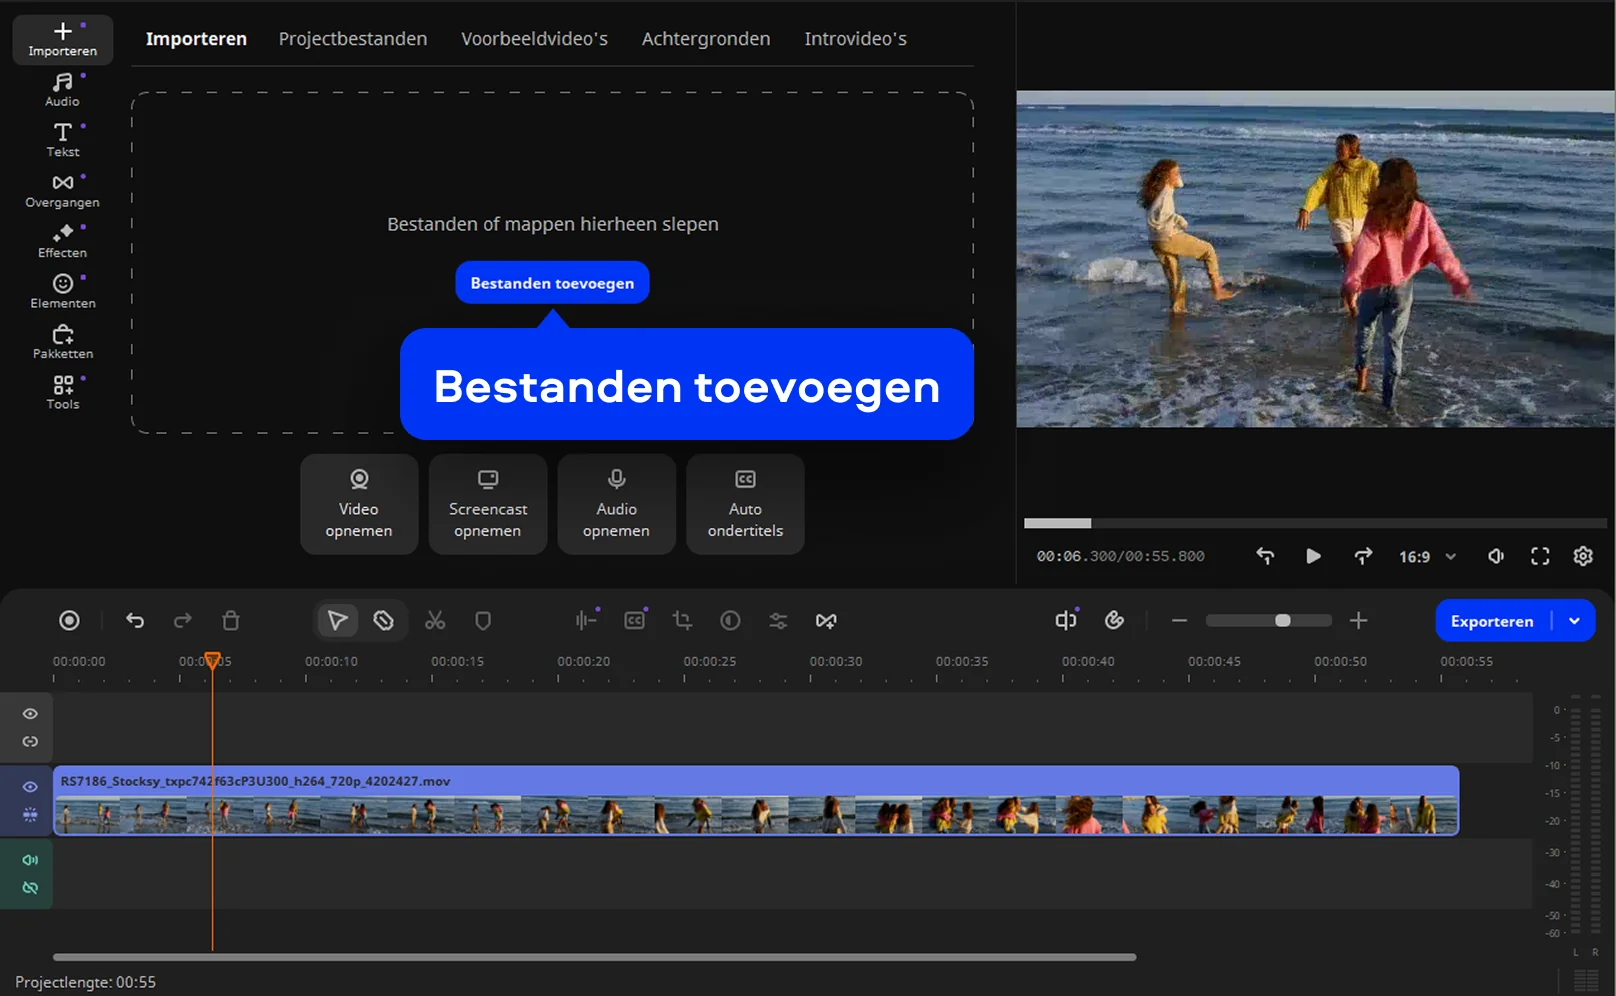The height and width of the screenshot is (996, 1616).
Task: Open the Elementen panel
Action: 62,291
